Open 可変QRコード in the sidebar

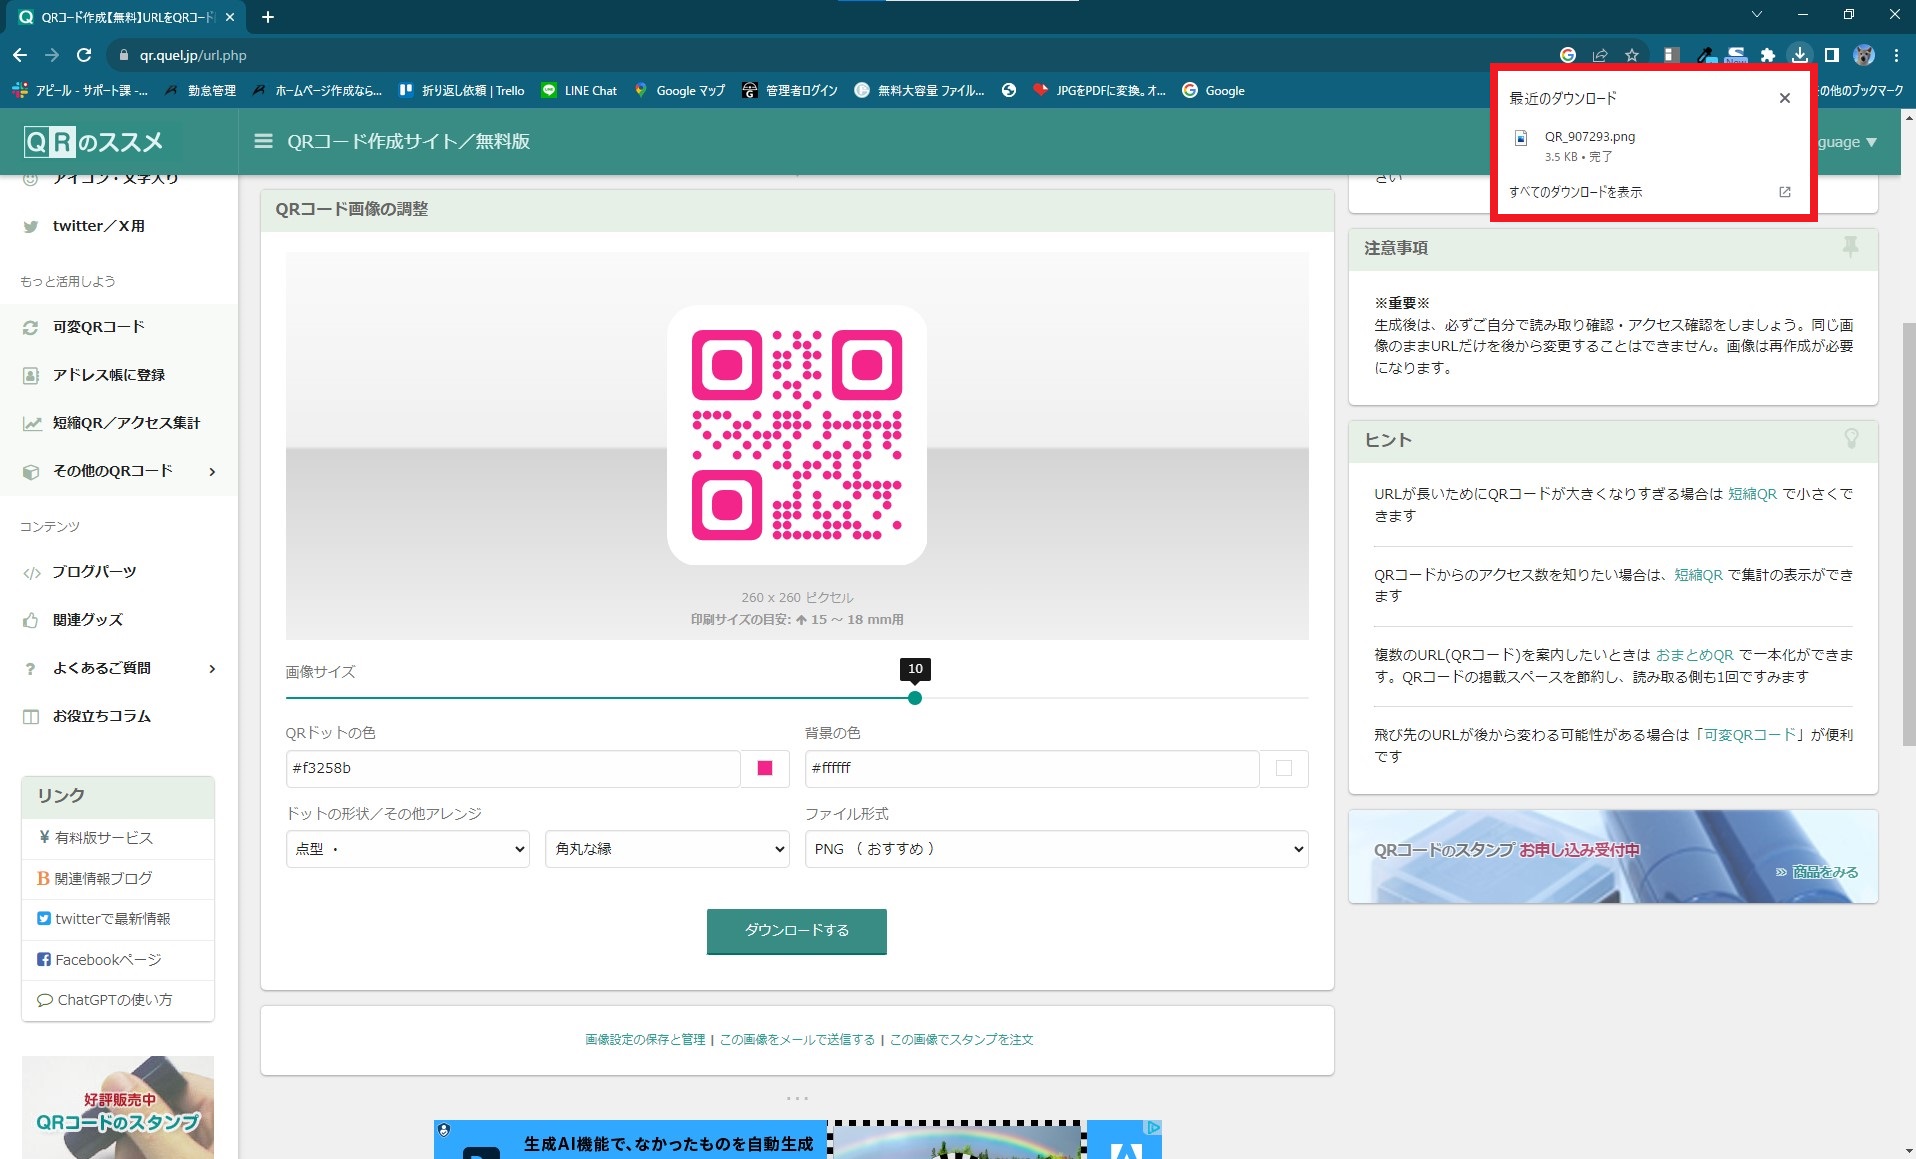(x=98, y=327)
